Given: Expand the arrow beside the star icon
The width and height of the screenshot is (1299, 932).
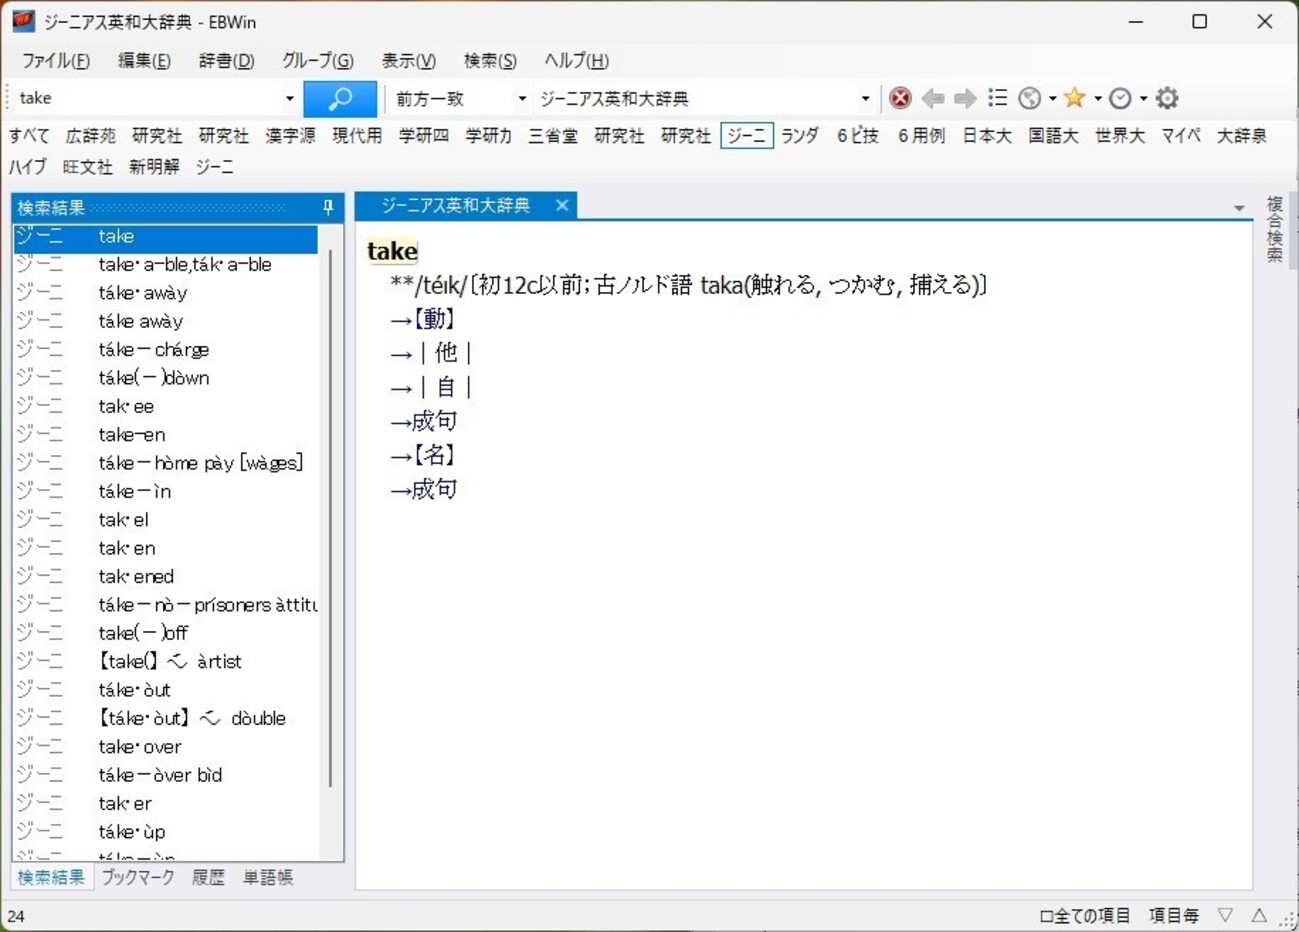Looking at the screenshot, I should click(1097, 98).
